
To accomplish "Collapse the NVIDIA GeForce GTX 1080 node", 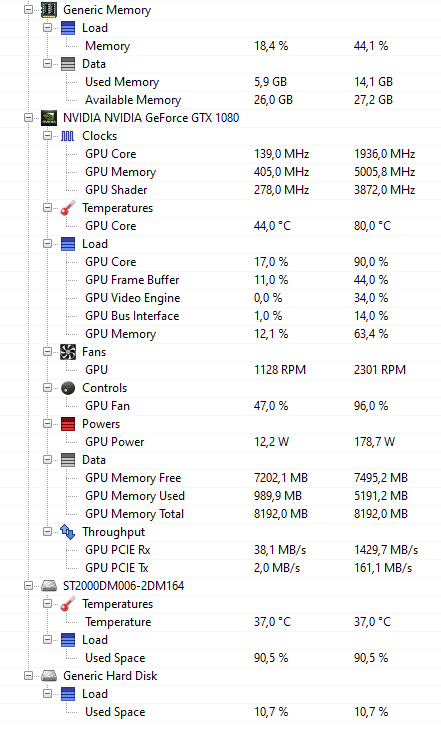I will coord(28,118).
